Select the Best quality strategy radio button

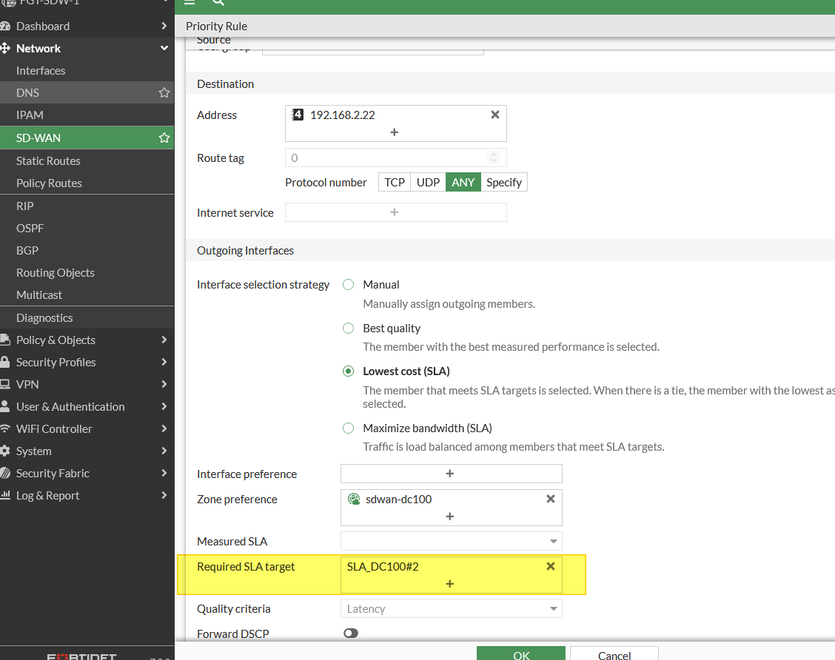tap(349, 328)
